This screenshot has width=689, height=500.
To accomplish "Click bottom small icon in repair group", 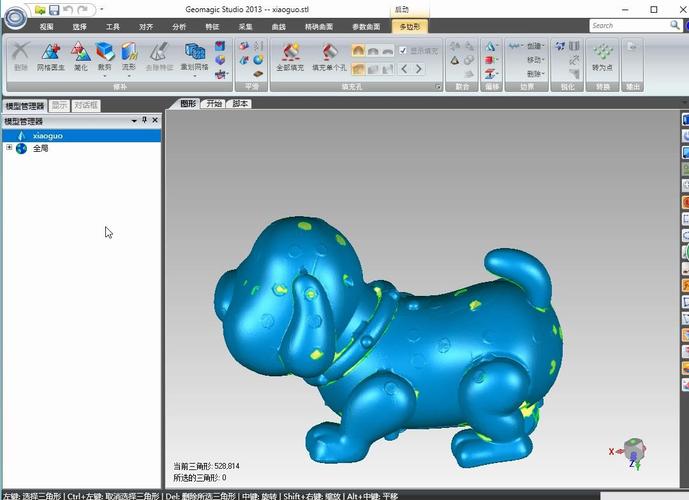I will pos(220,74).
